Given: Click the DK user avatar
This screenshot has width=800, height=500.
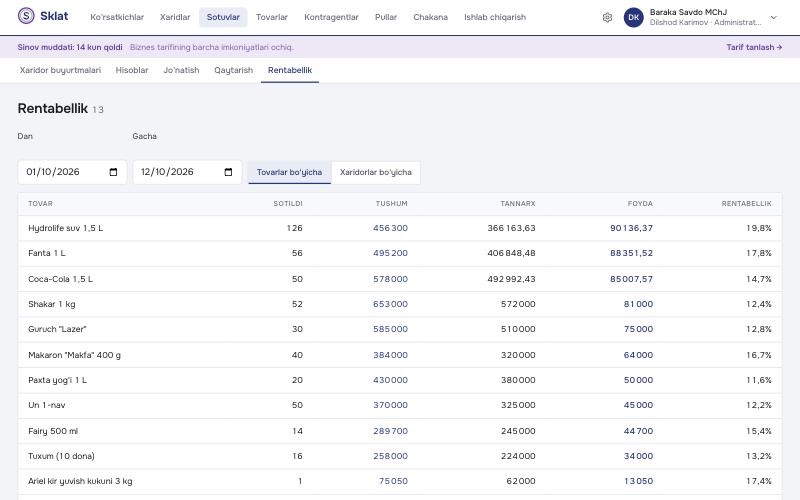Looking at the screenshot, I should 633,17.
